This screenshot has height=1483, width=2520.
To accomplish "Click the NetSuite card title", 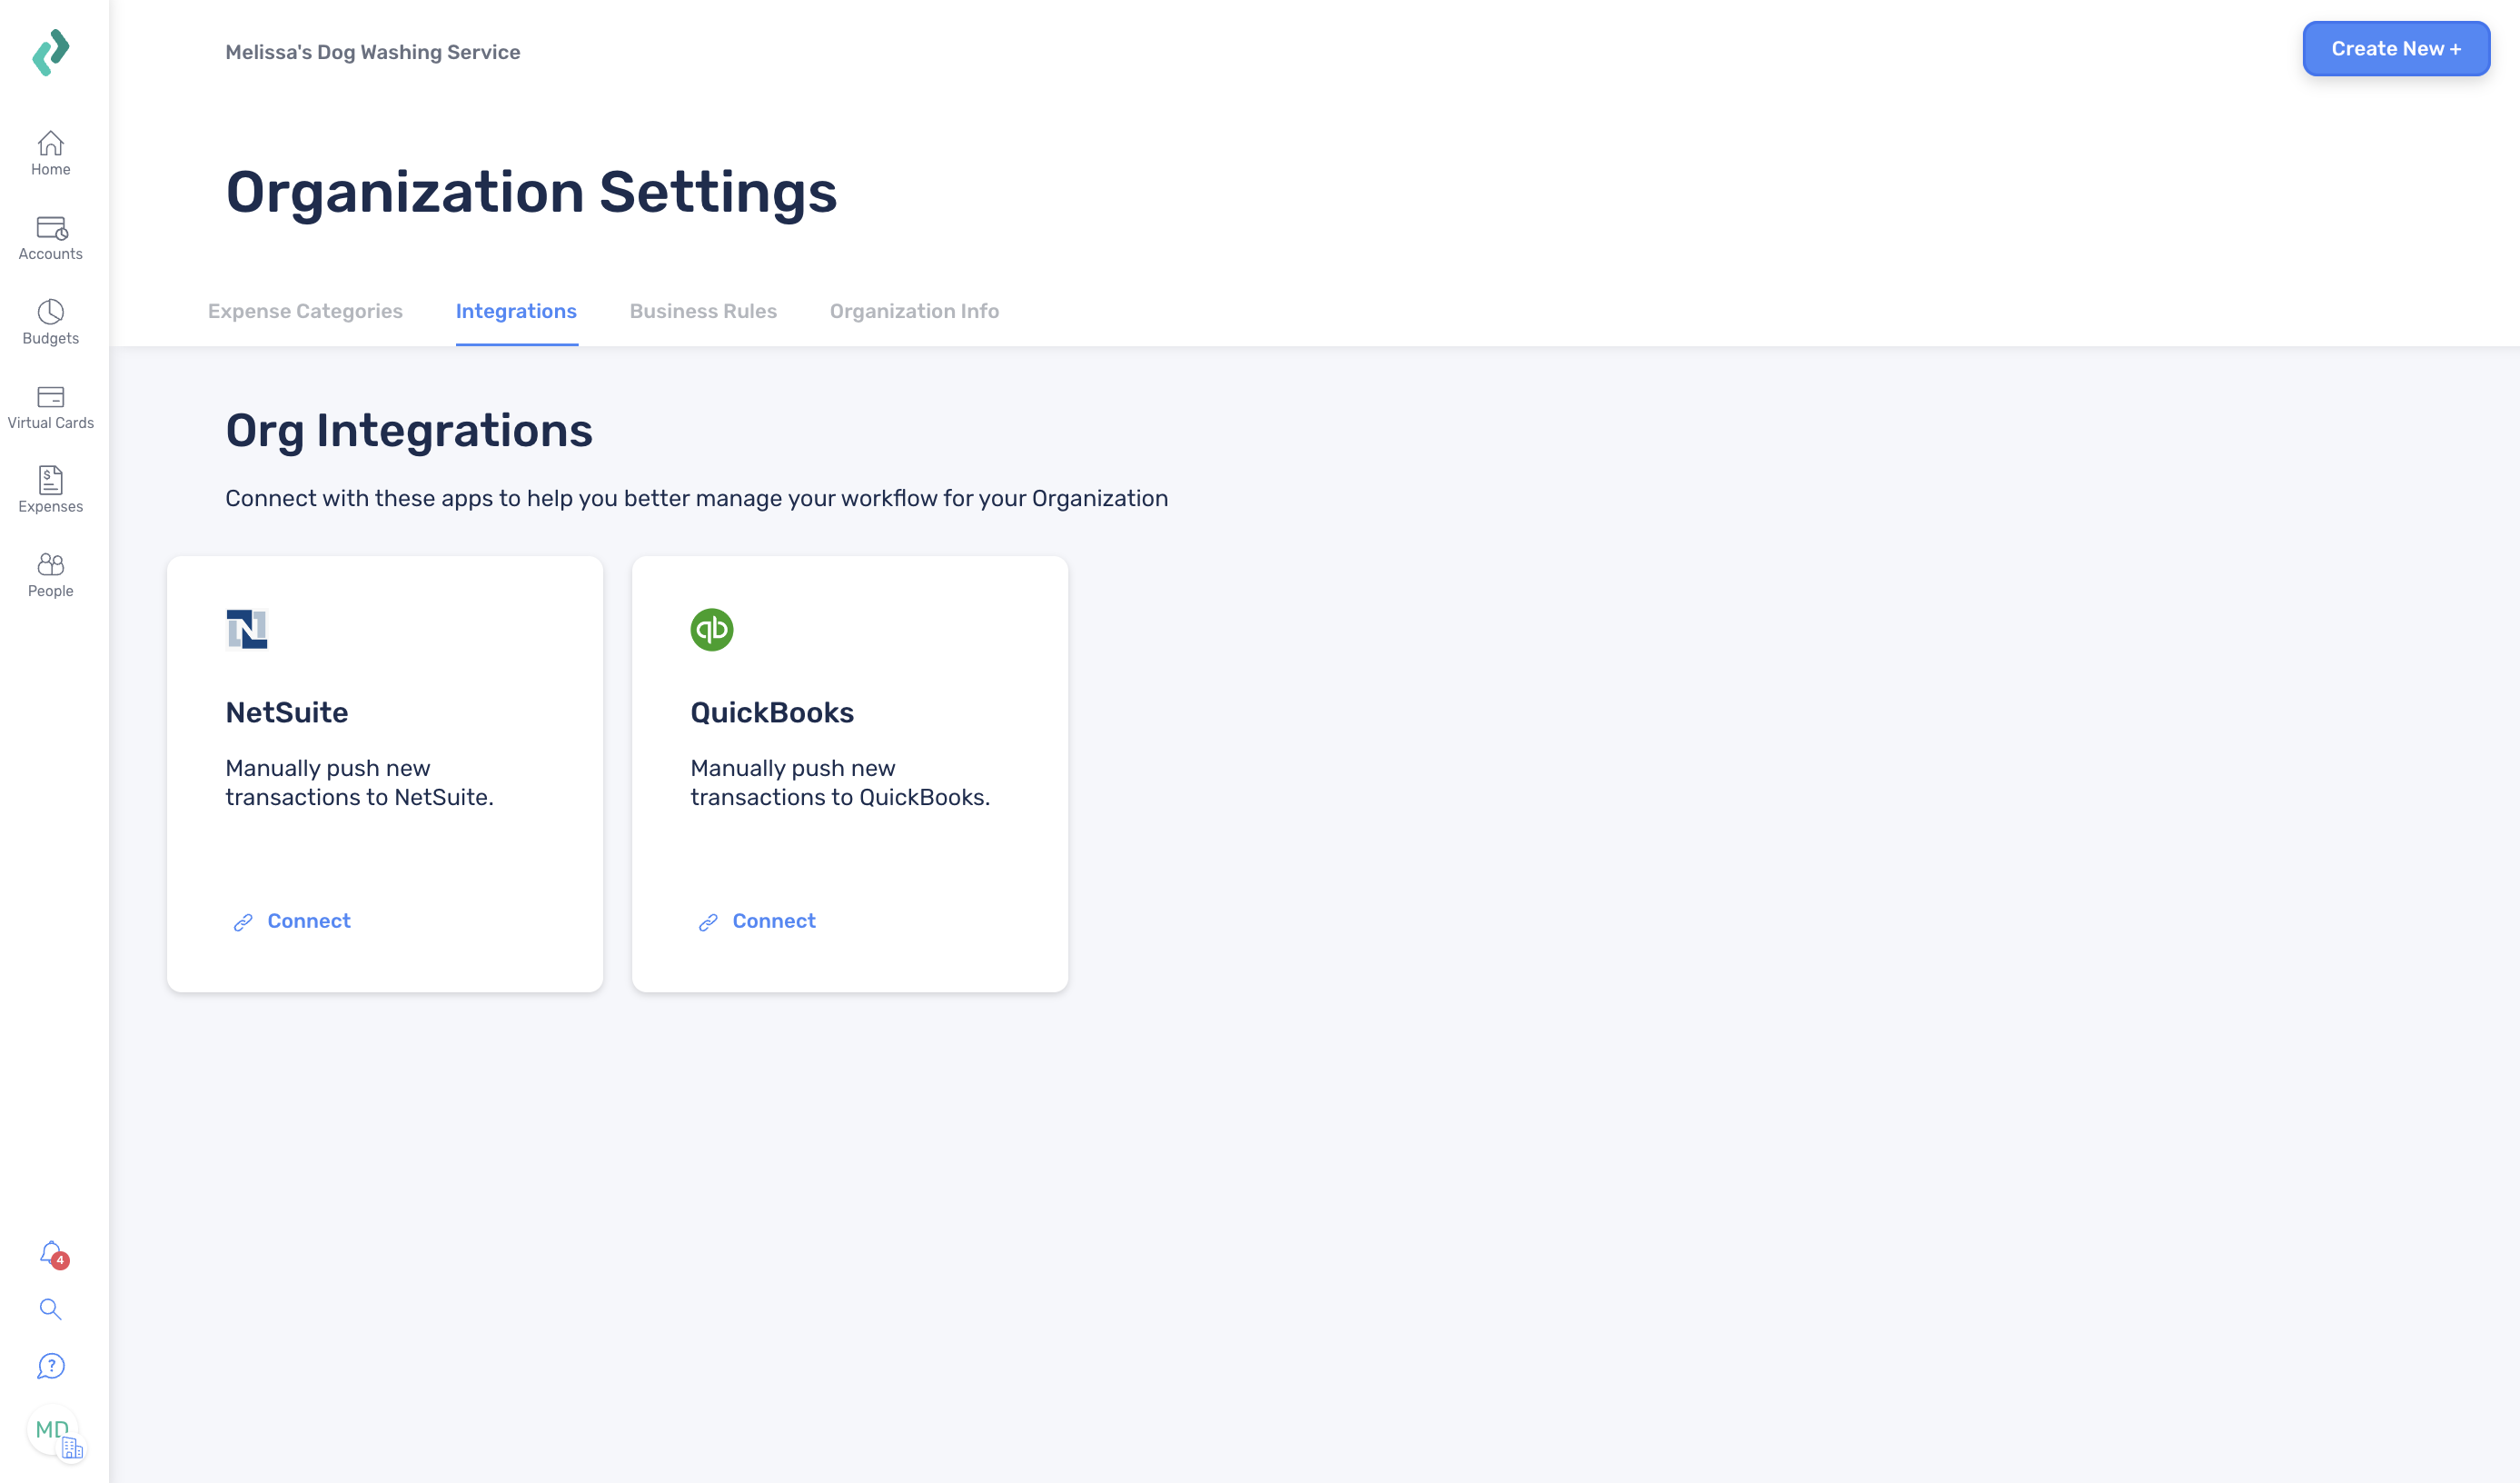I will [x=287, y=712].
